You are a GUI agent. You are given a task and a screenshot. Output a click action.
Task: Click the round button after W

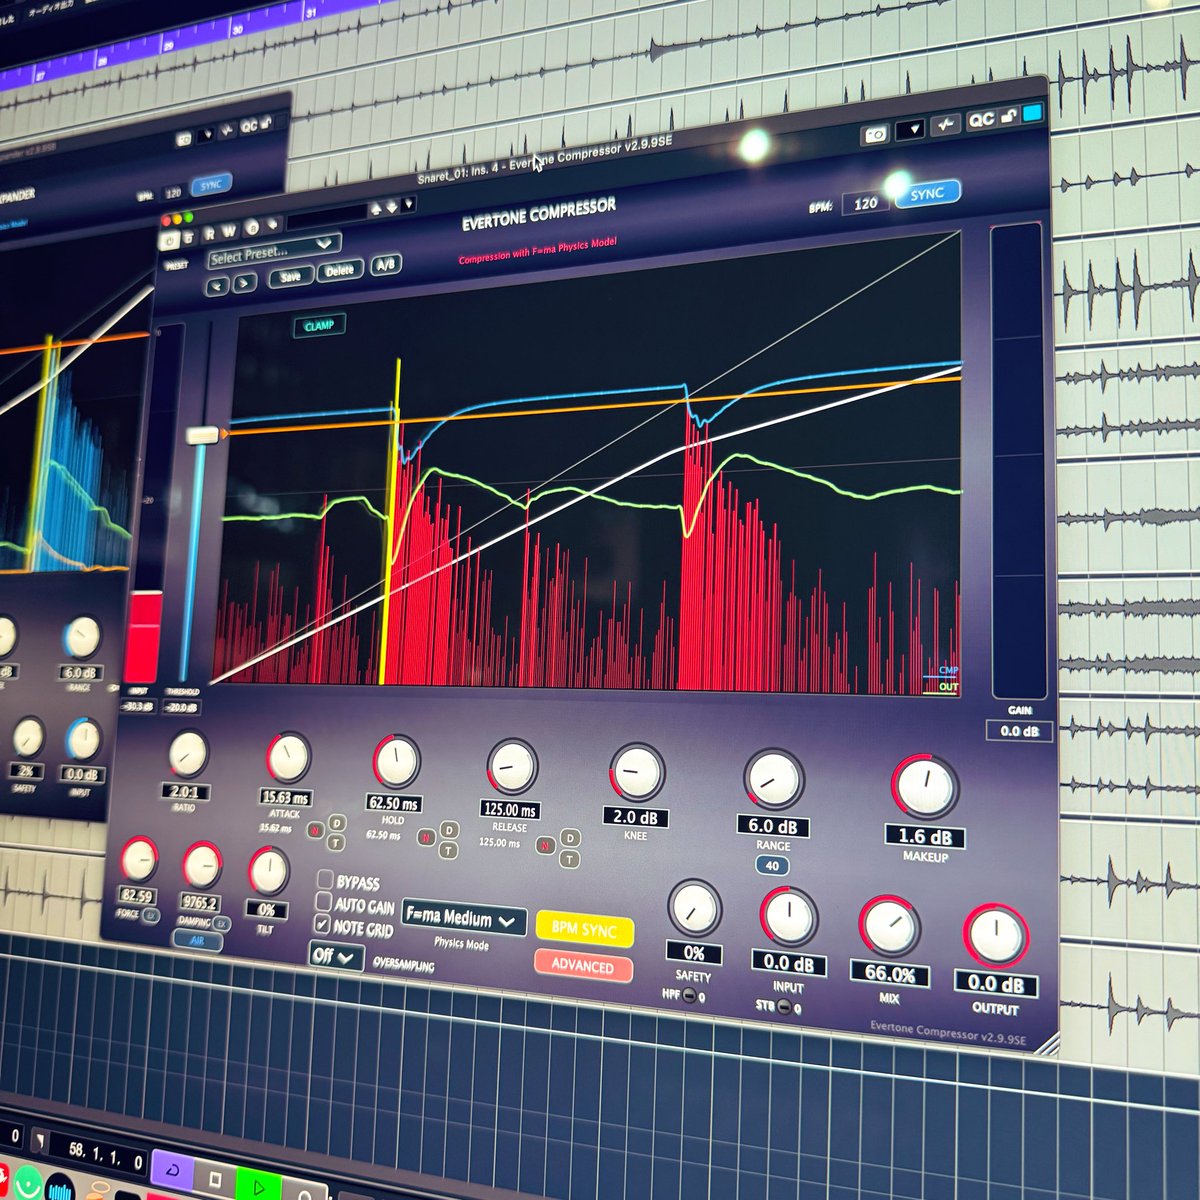(251, 229)
